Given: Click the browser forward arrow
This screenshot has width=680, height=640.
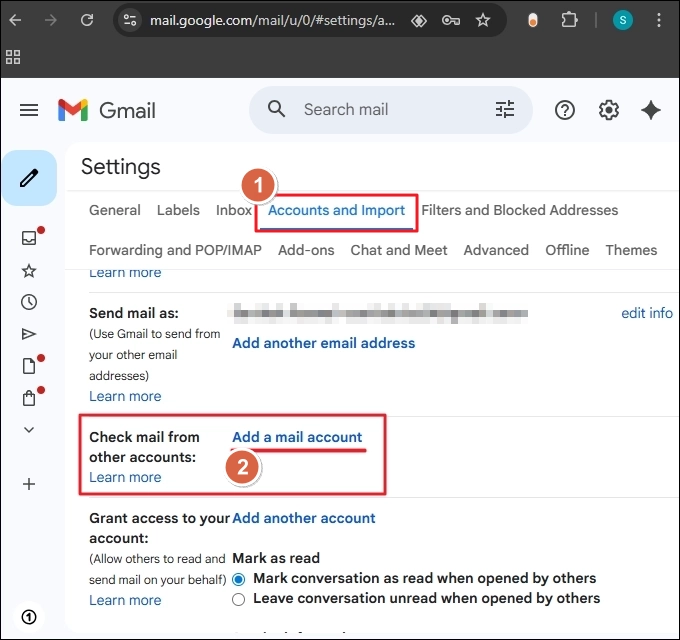Looking at the screenshot, I should (x=51, y=20).
